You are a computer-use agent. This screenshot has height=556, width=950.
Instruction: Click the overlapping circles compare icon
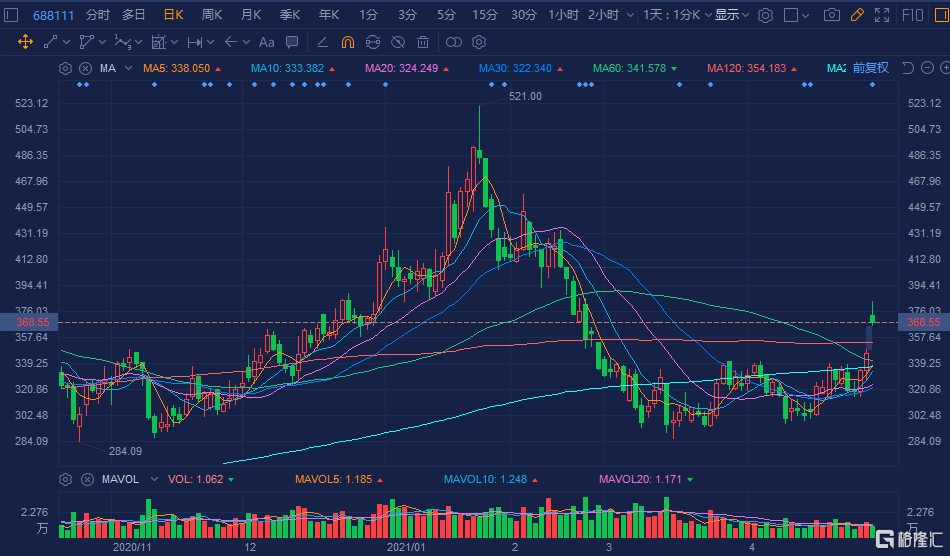coord(453,42)
